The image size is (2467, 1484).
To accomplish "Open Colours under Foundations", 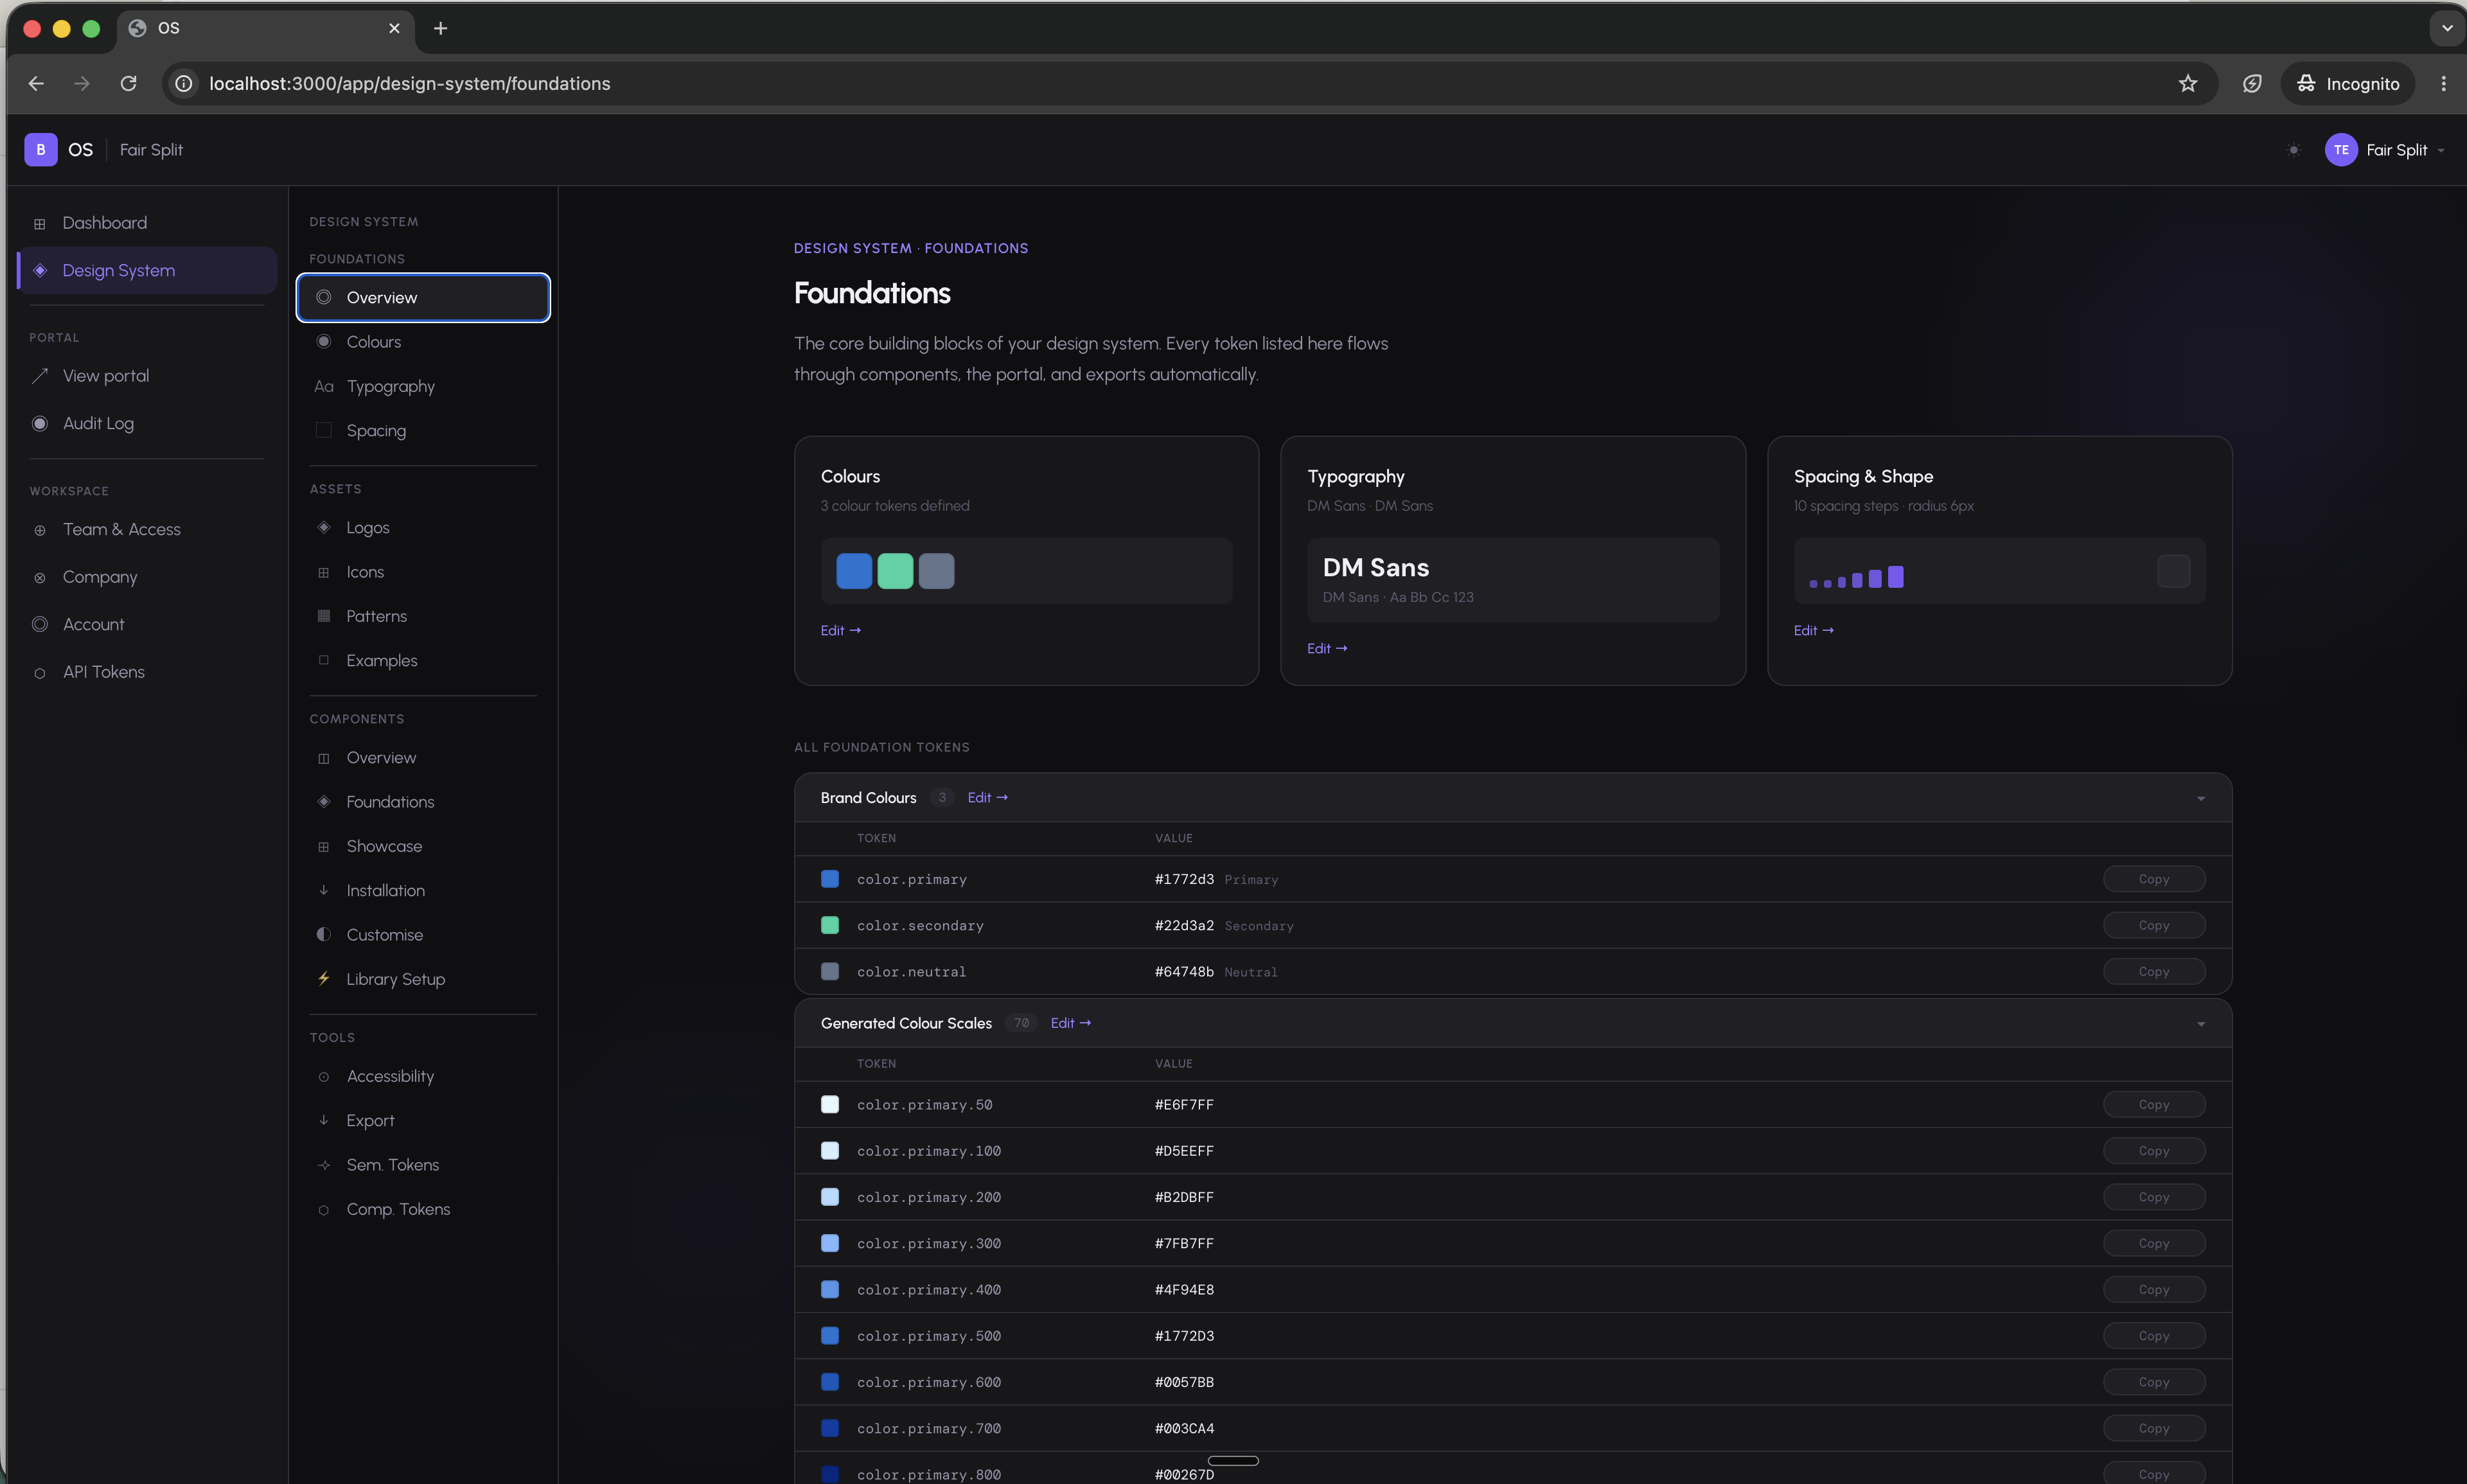I will [x=423, y=342].
